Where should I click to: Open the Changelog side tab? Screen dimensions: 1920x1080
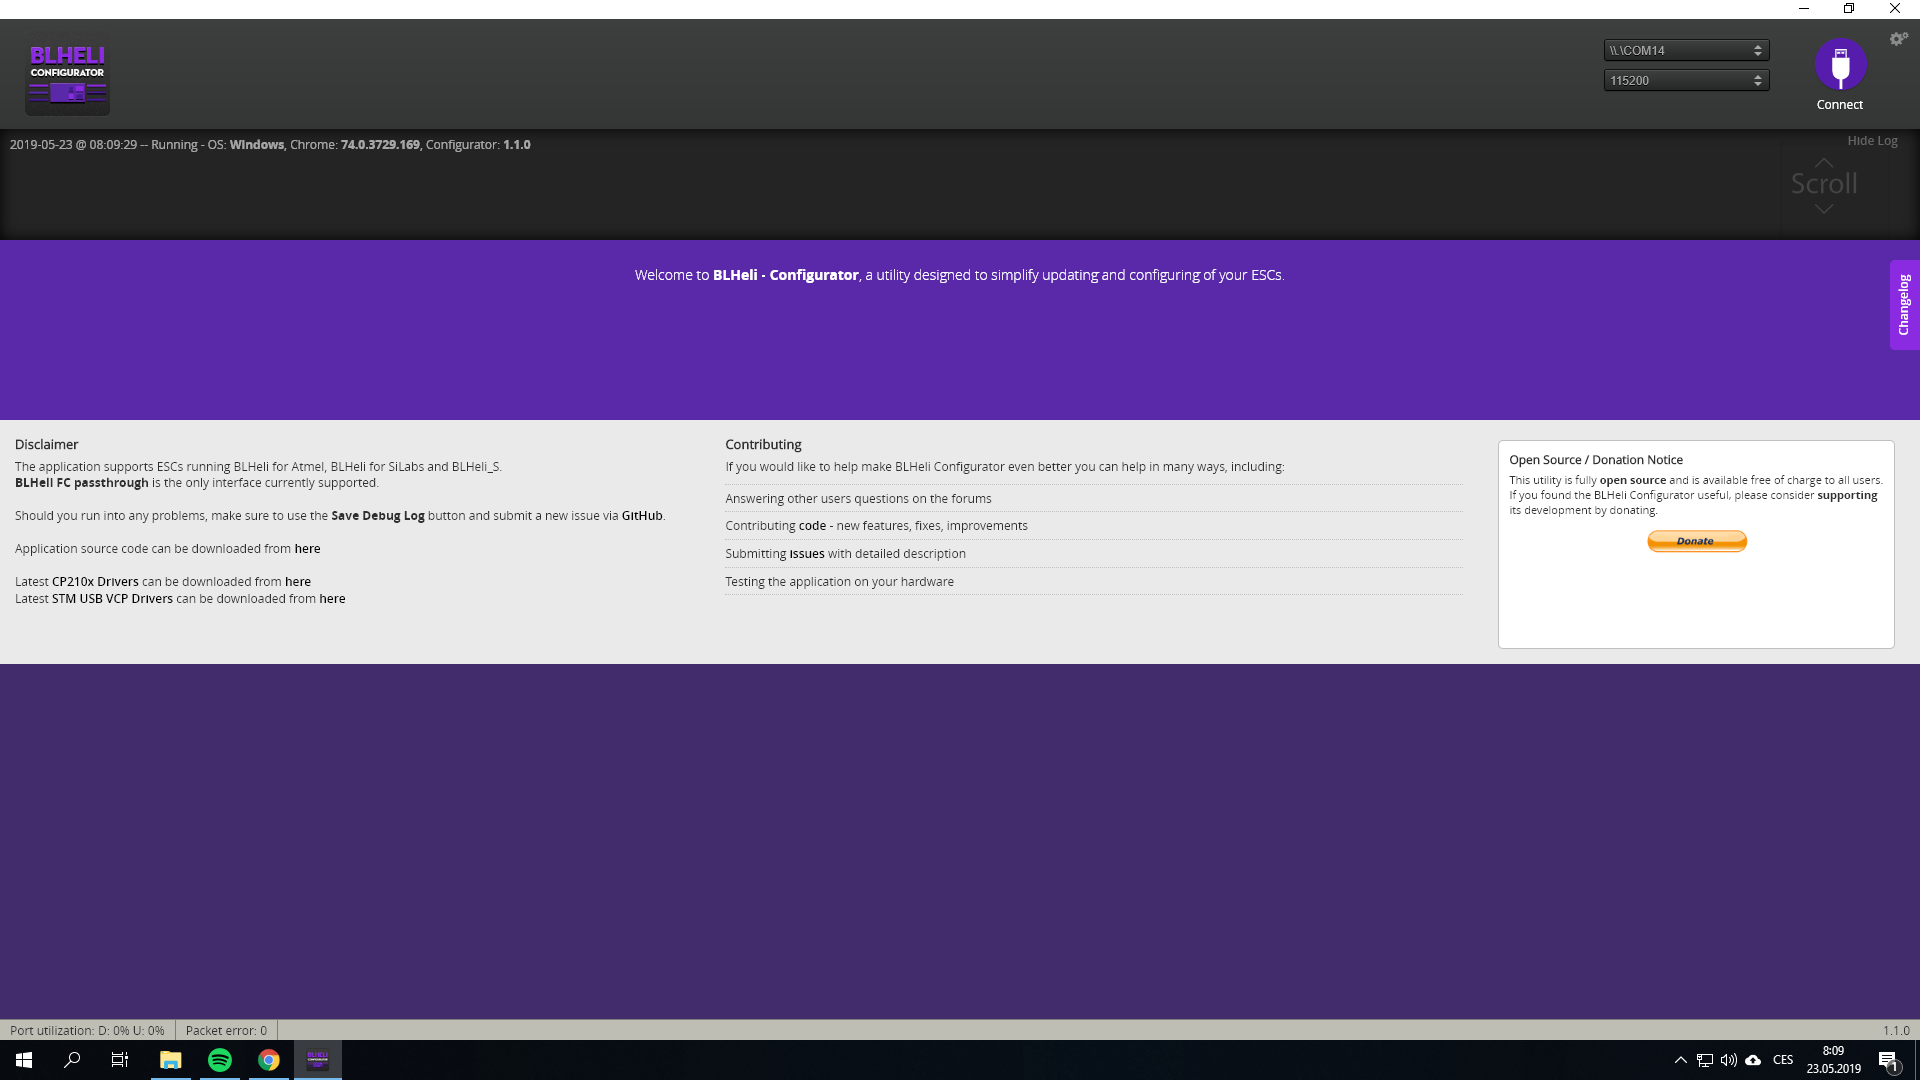pos(1904,305)
